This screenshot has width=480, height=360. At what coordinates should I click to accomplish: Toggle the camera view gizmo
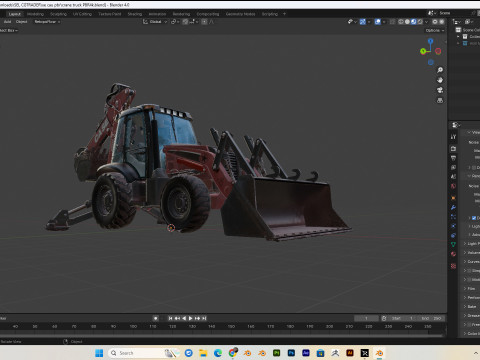[440, 90]
